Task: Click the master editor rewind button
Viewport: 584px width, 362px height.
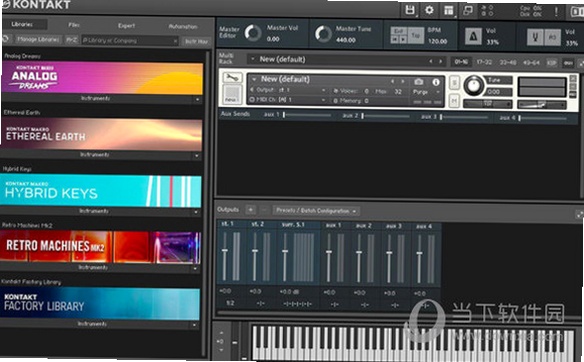Action: (395, 39)
